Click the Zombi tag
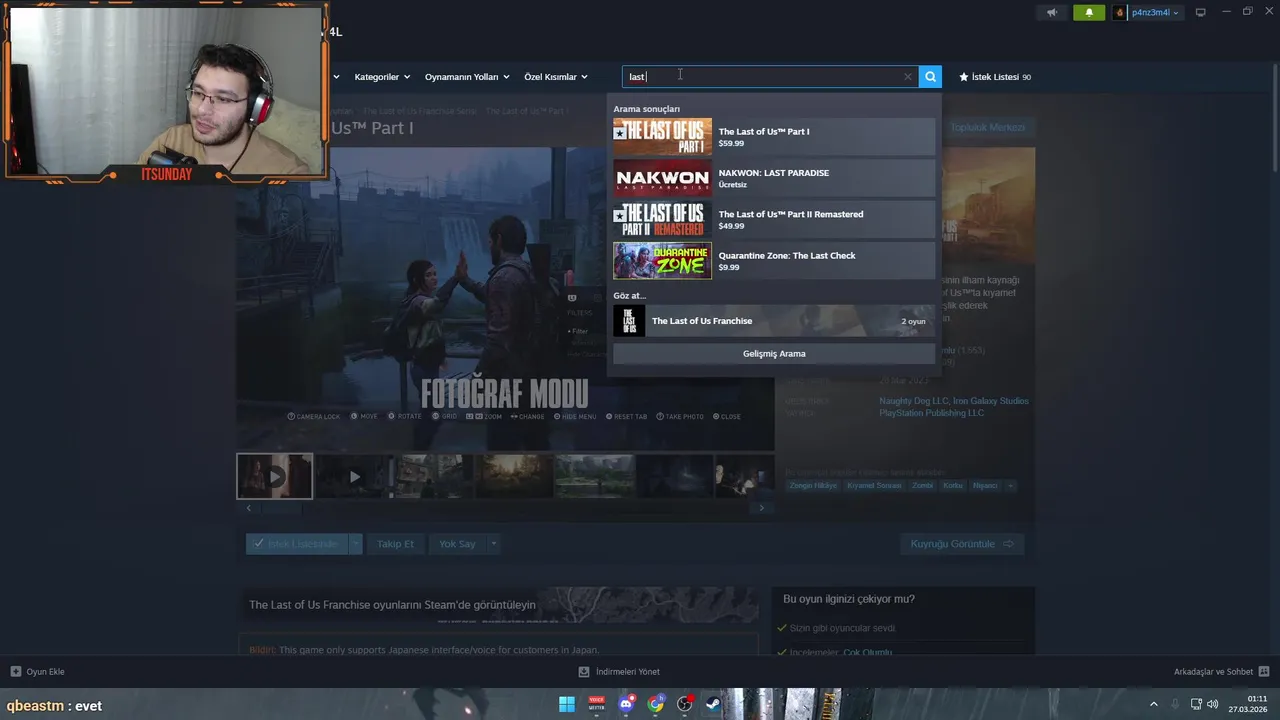Viewport: 1280px width, 720px height. point(922,486)
